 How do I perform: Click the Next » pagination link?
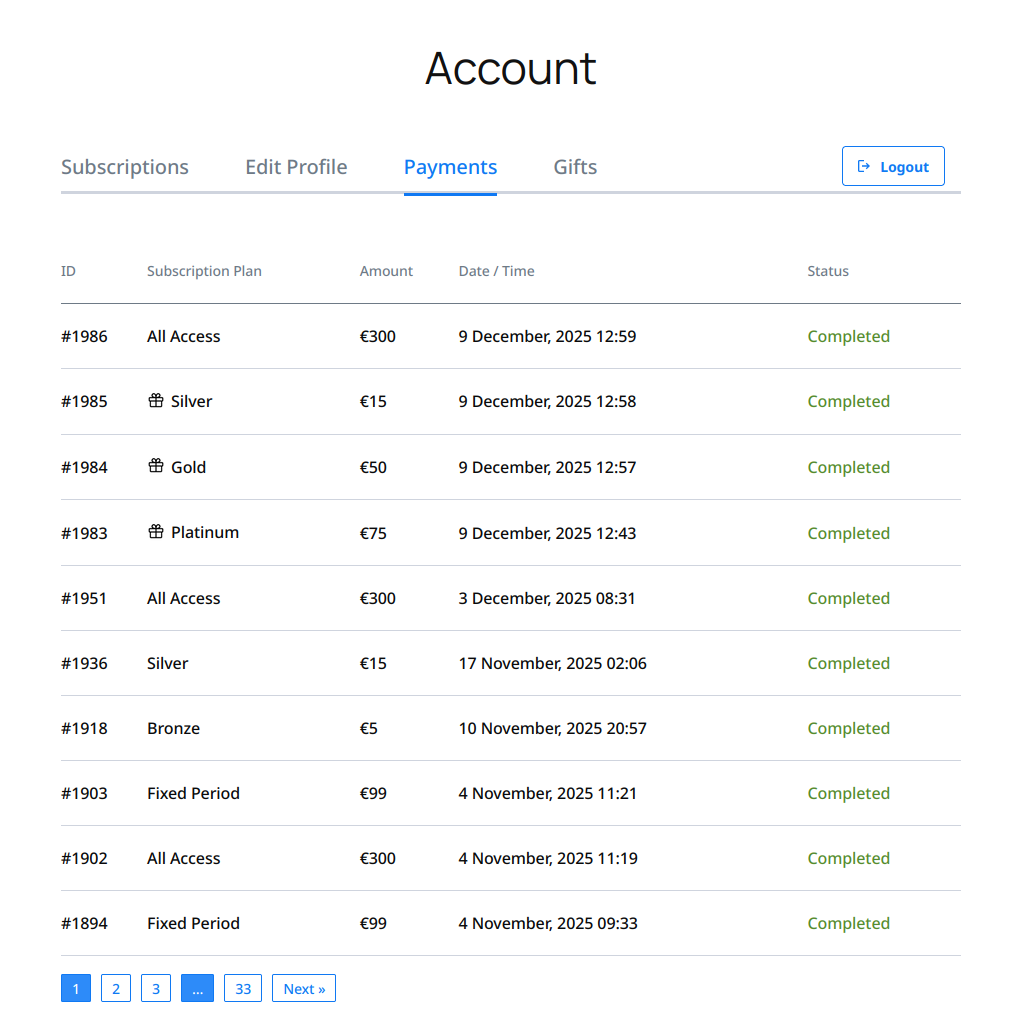point(304,989)
